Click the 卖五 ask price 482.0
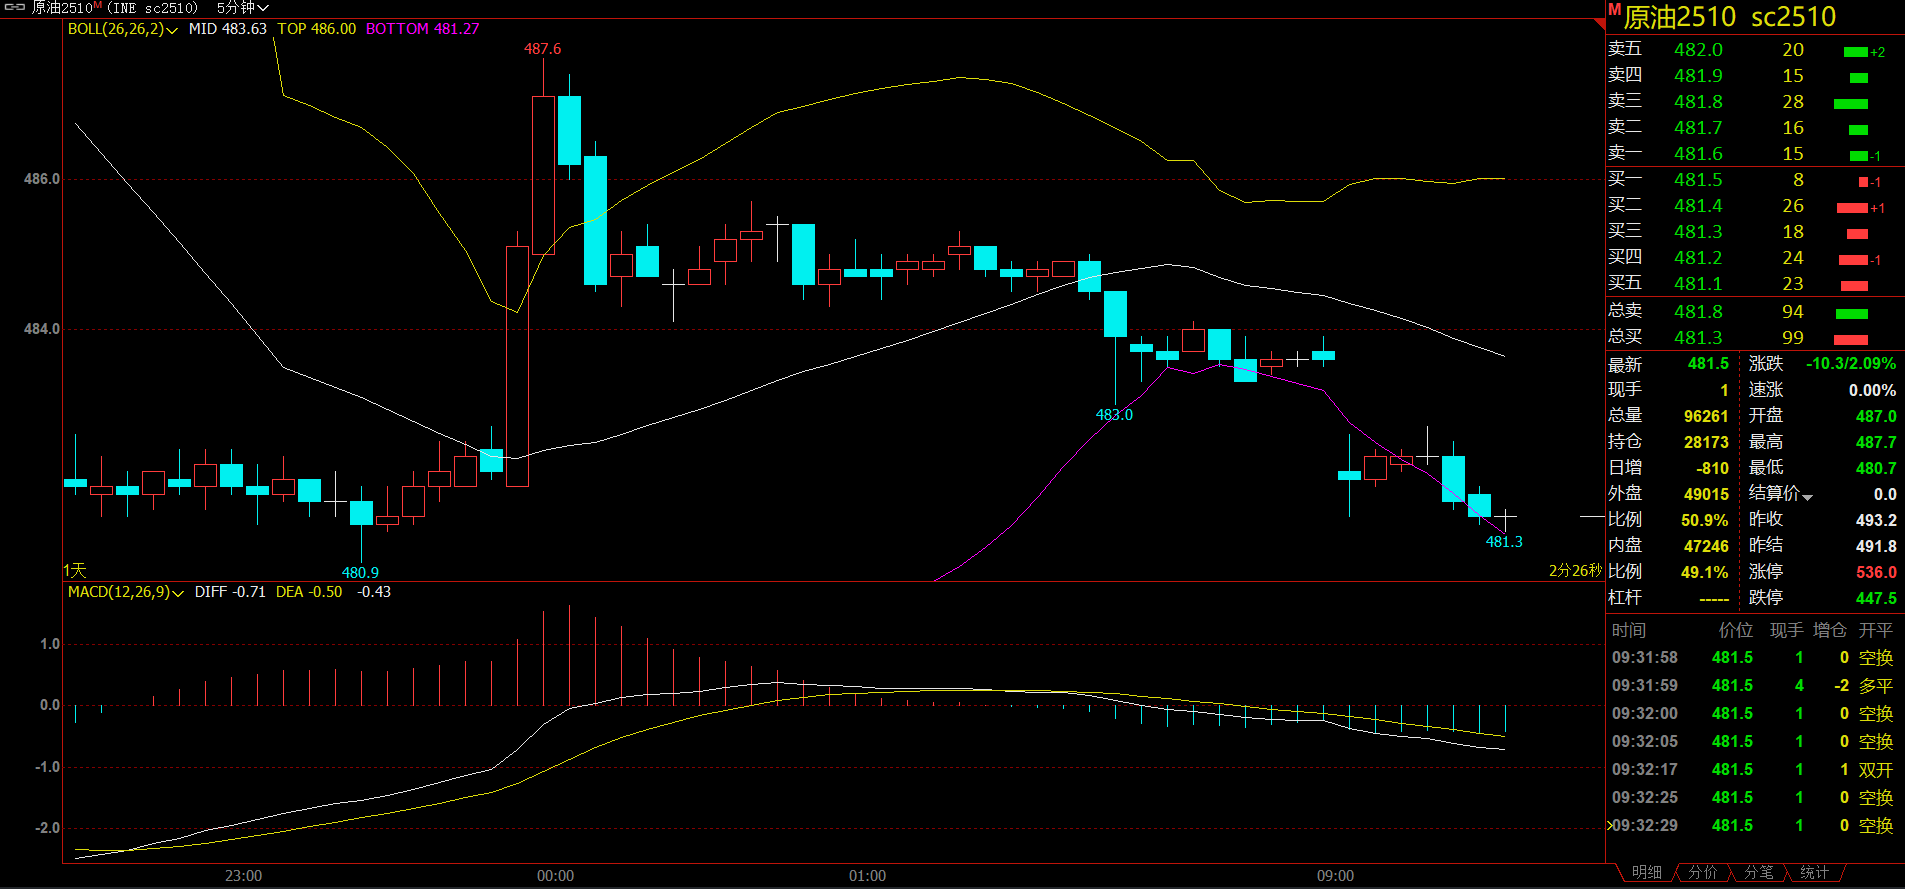This screenshot has width=1905, height=889. pyautogui.click(x=1698, y=50)
